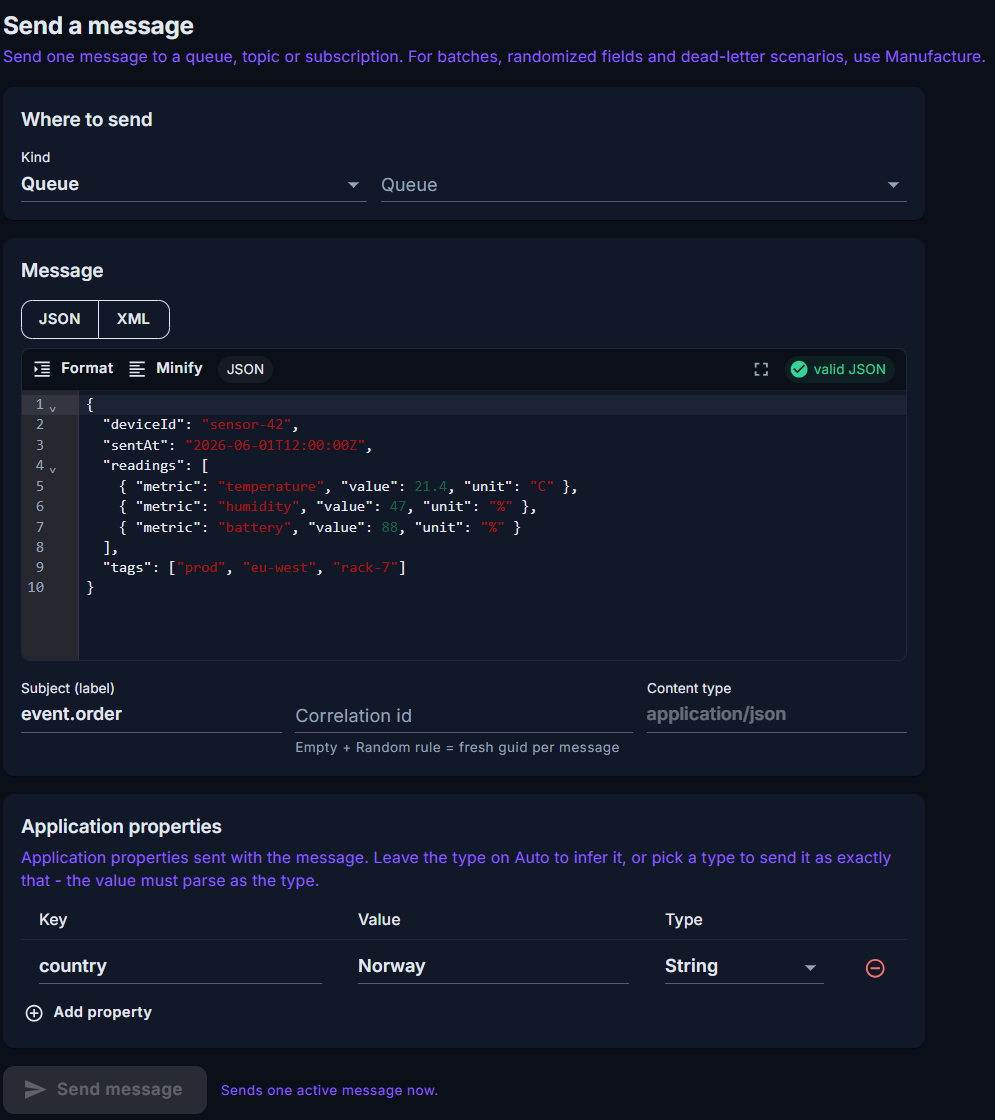Click the Key column header
The width and height of the screenshot is (995, 1120).
pyautogui.click(x=53, y=919)
